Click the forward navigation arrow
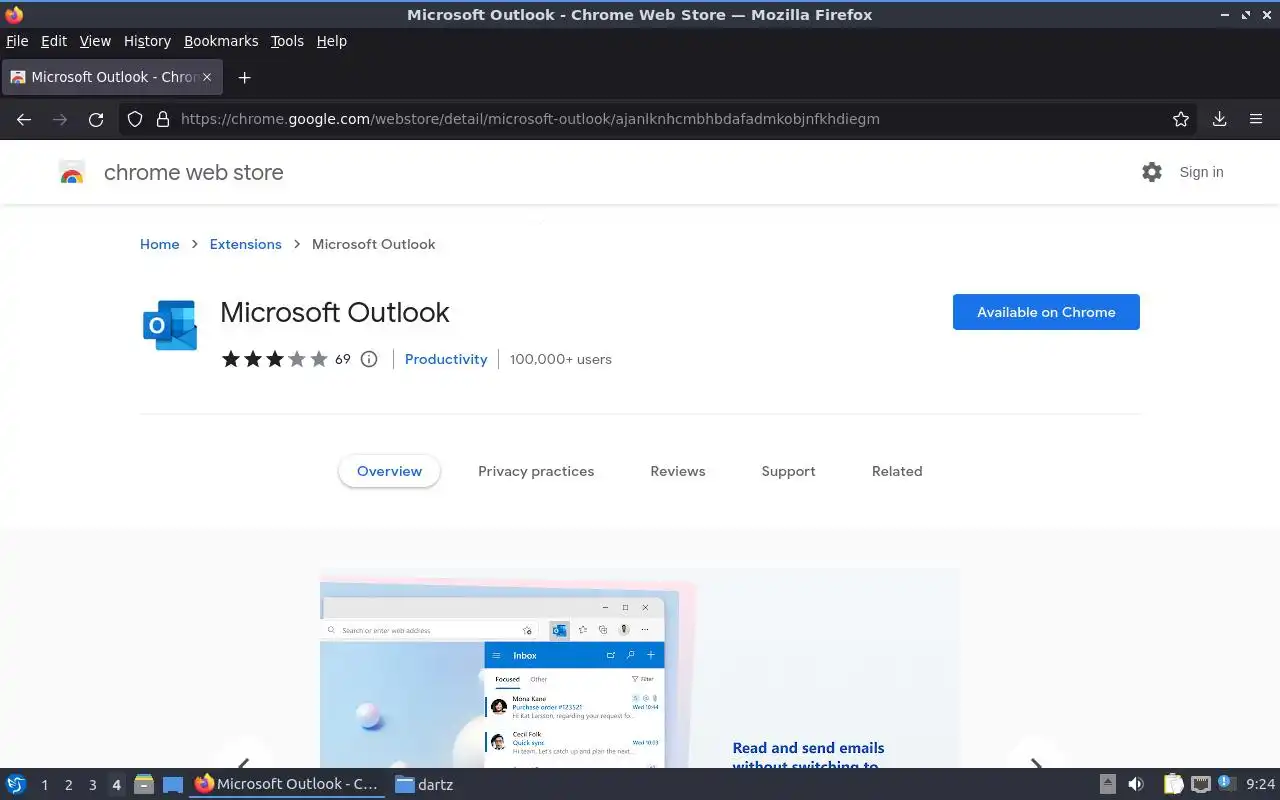The image size is (1280, 800). (60, 119)
